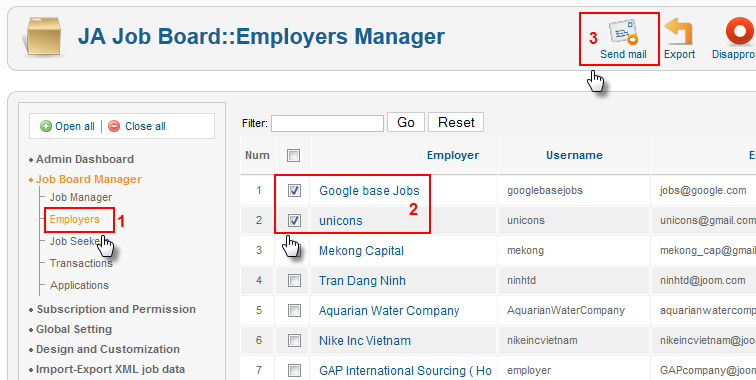
Task: Expand Design and Customization section
Action: point(108,349)
